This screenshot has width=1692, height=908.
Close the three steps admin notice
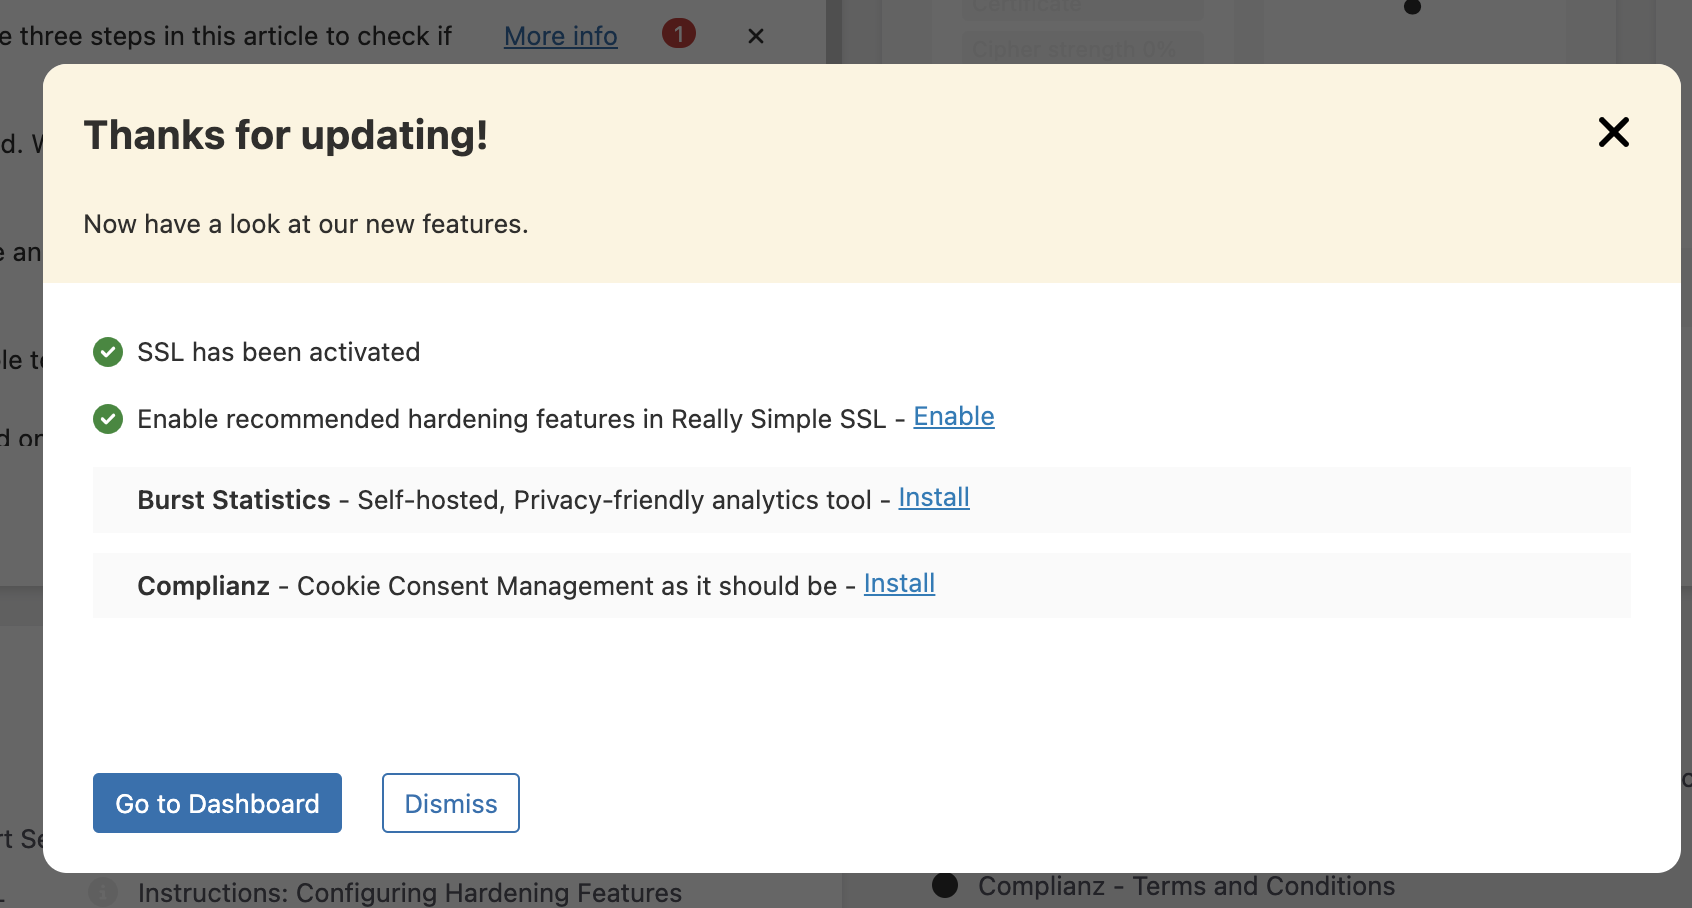click(x=756, y=36)
